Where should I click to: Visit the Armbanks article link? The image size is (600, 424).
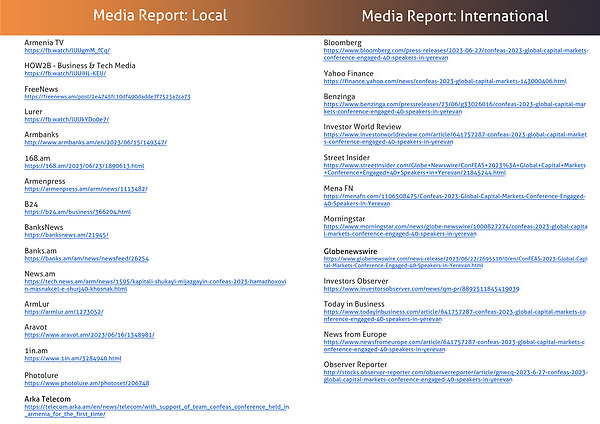pyautogui.click(x=96, y=142)
